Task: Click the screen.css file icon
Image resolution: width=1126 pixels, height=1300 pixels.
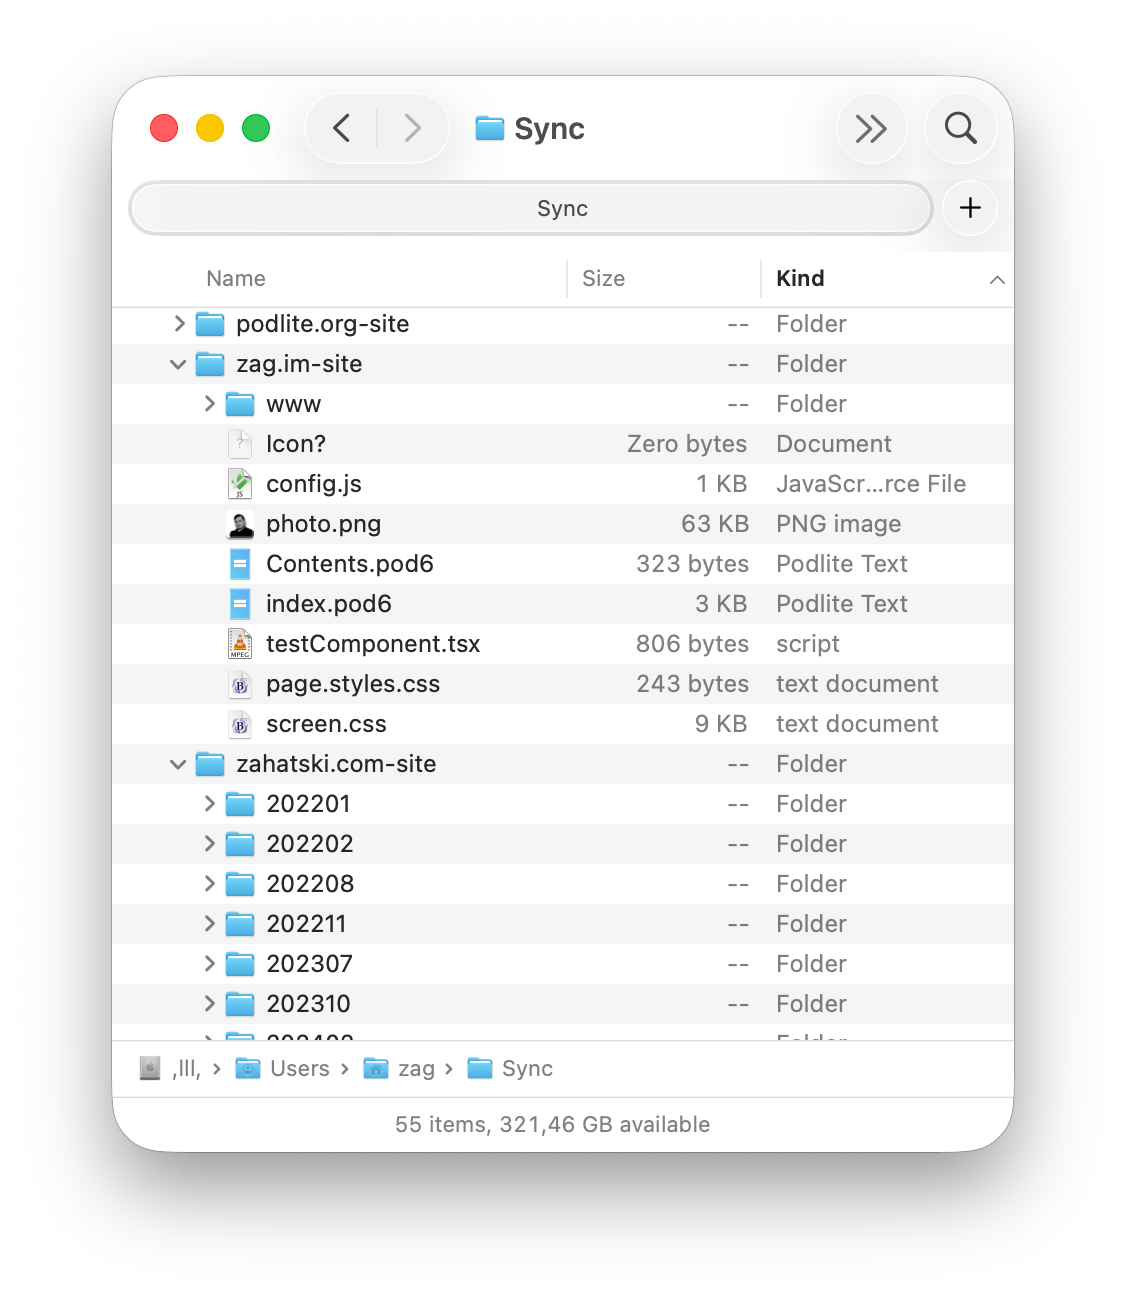Action: (240, 724)
